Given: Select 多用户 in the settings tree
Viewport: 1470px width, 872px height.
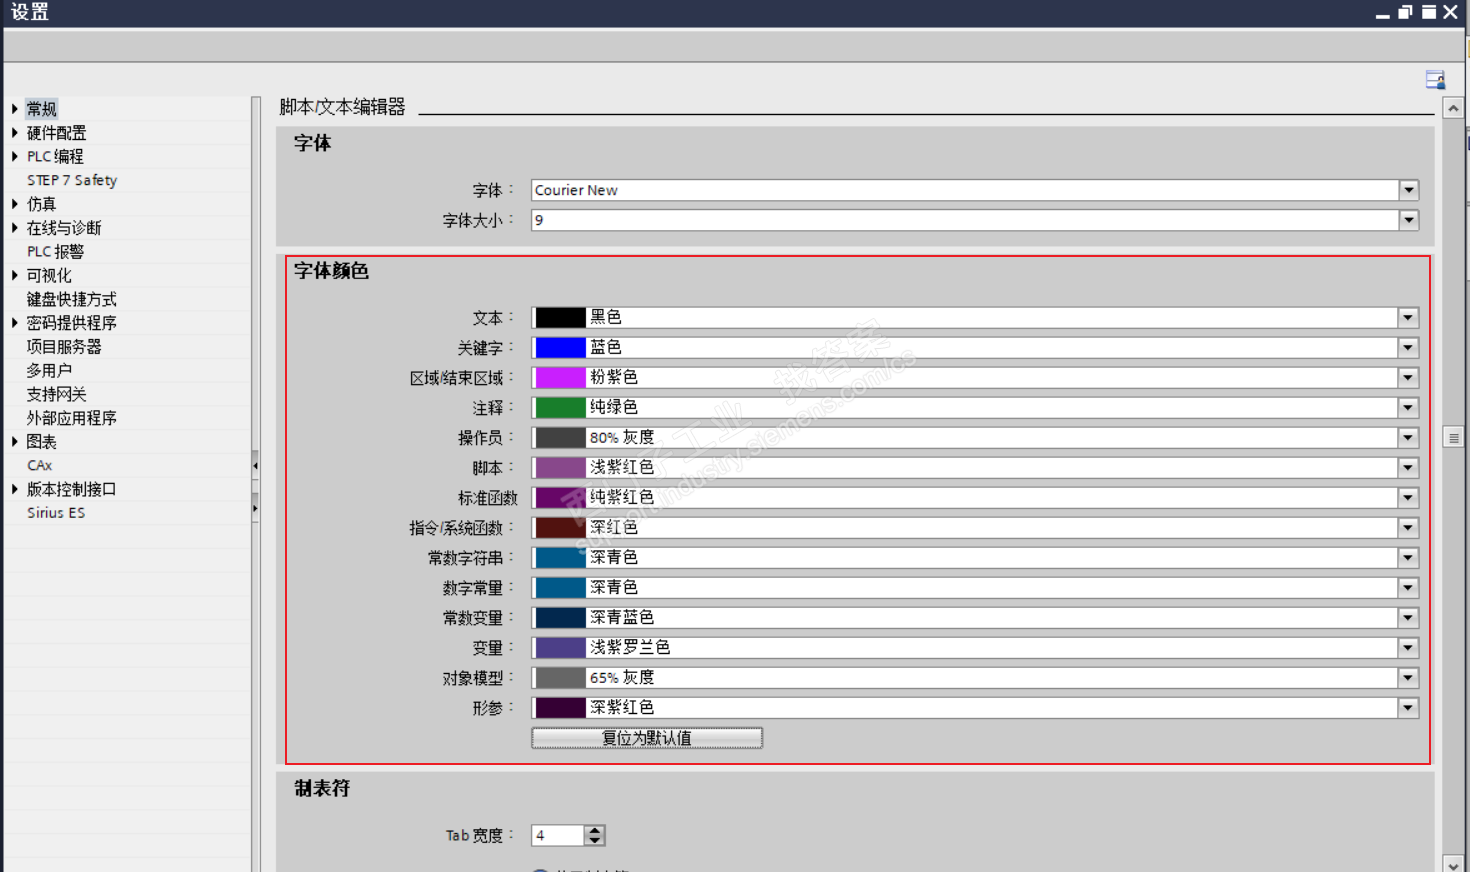Looking at the screenshot, I should [x=49, y=370].
